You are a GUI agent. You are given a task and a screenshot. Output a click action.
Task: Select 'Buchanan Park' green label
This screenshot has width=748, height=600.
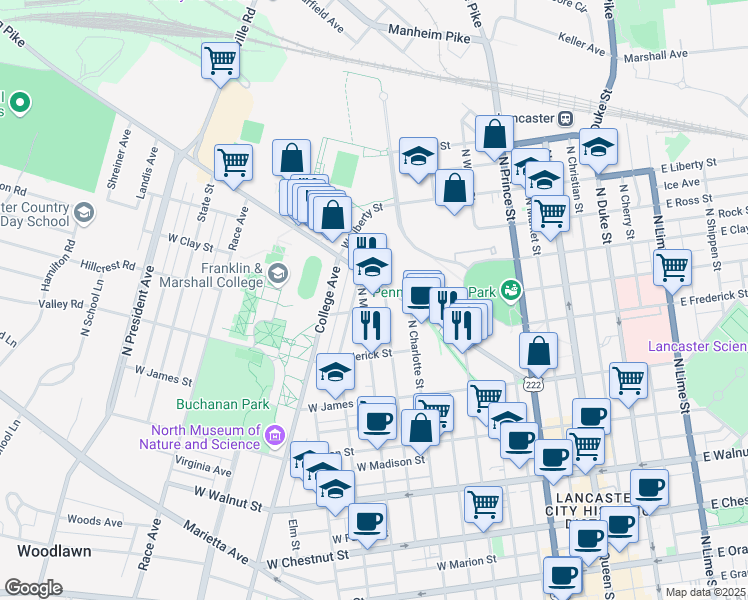pos(223,404)
